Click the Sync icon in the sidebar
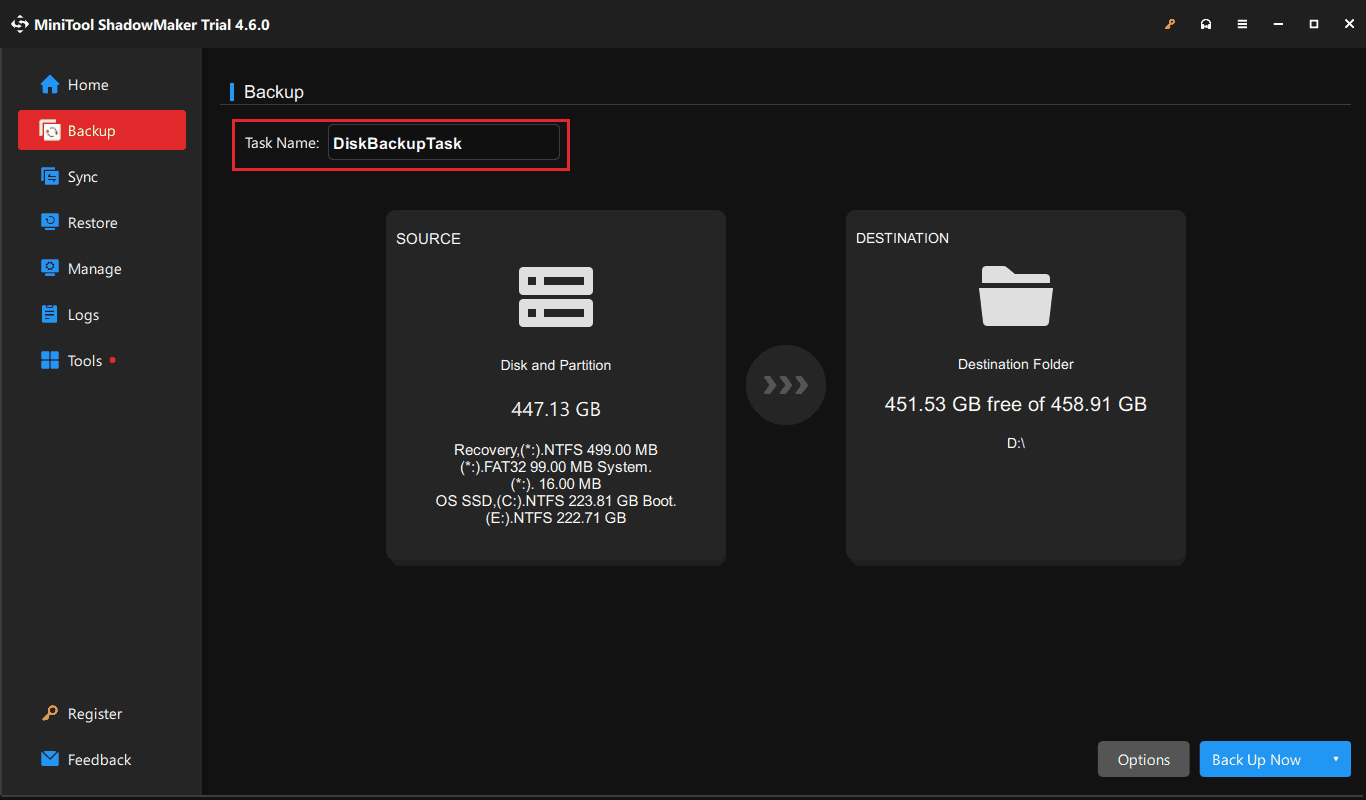This screenshot has height=800, width=1366. pos(50,177)
